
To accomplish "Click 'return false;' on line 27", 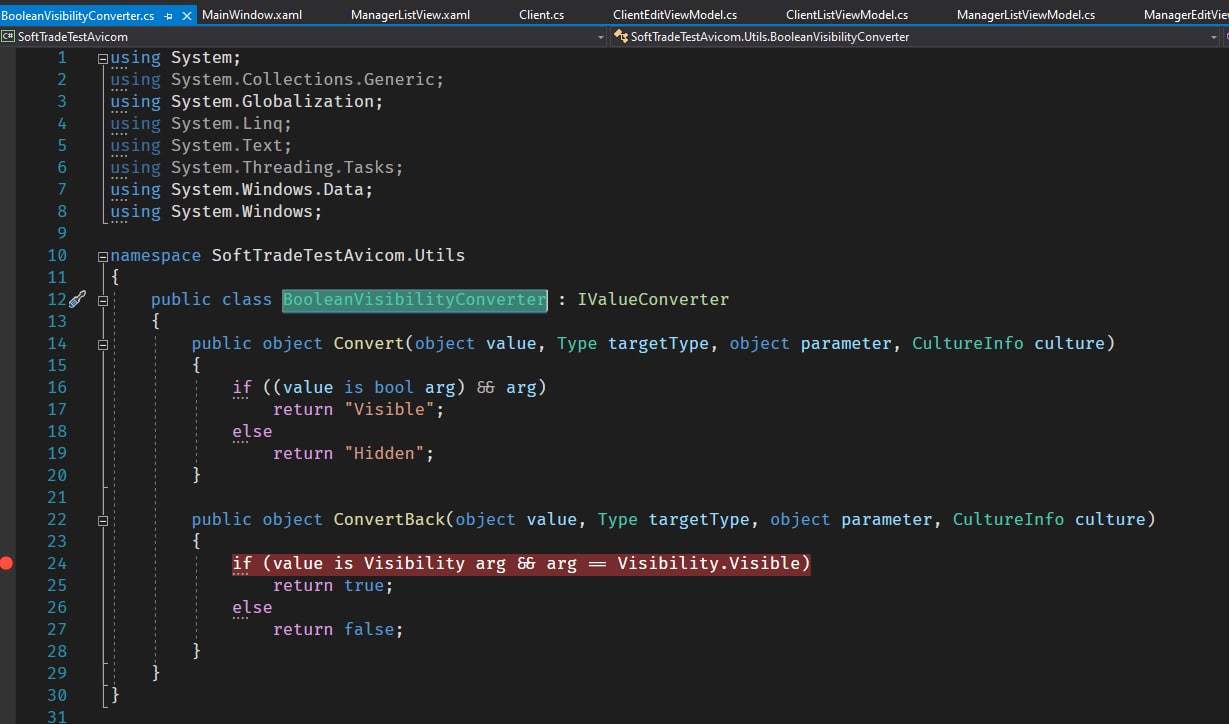I will coord(338,630).
